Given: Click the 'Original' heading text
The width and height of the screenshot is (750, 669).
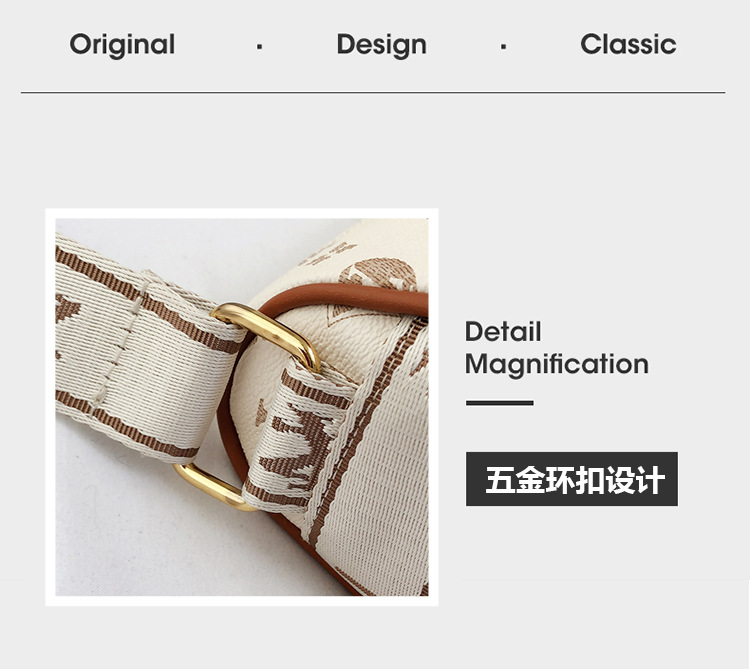Looking at the screenshot, I should [122, 45].
